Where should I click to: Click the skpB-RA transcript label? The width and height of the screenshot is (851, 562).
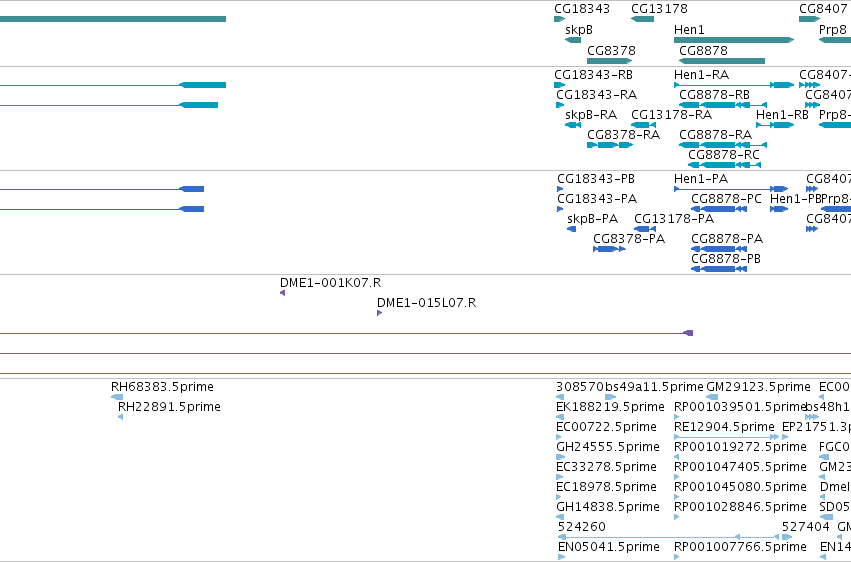591,115
